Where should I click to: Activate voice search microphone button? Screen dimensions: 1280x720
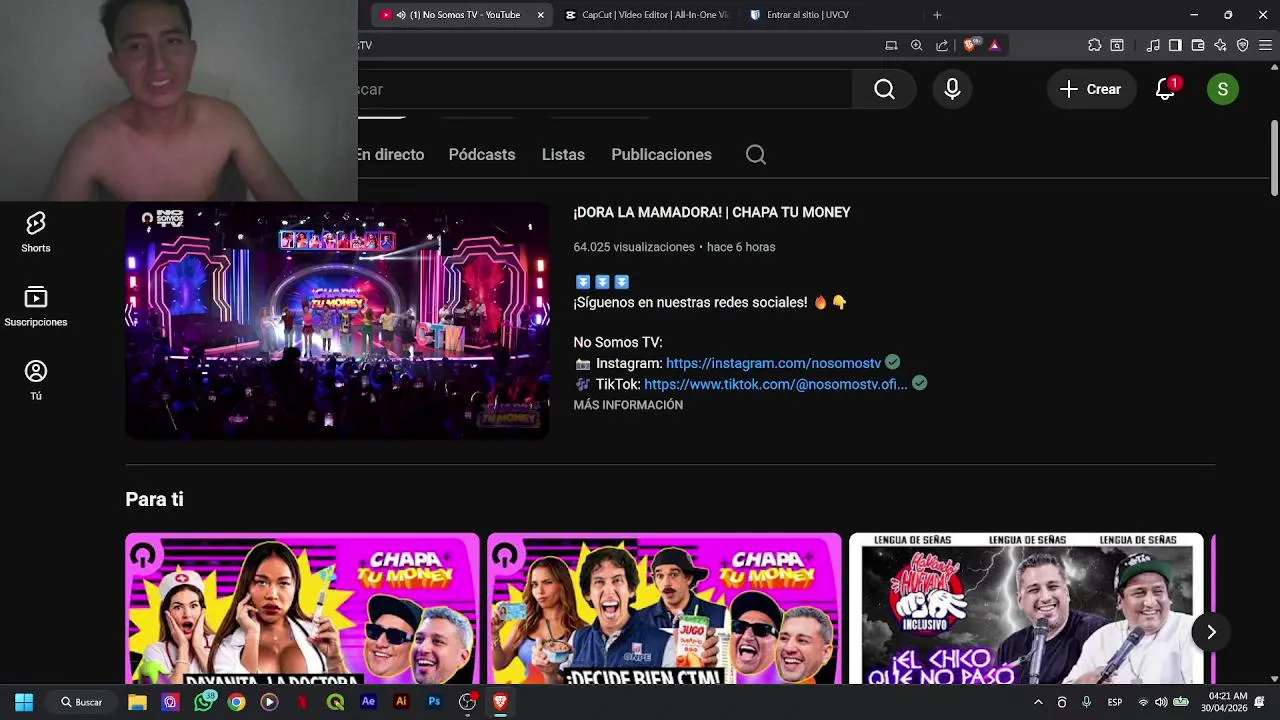(x=952, y=89)
